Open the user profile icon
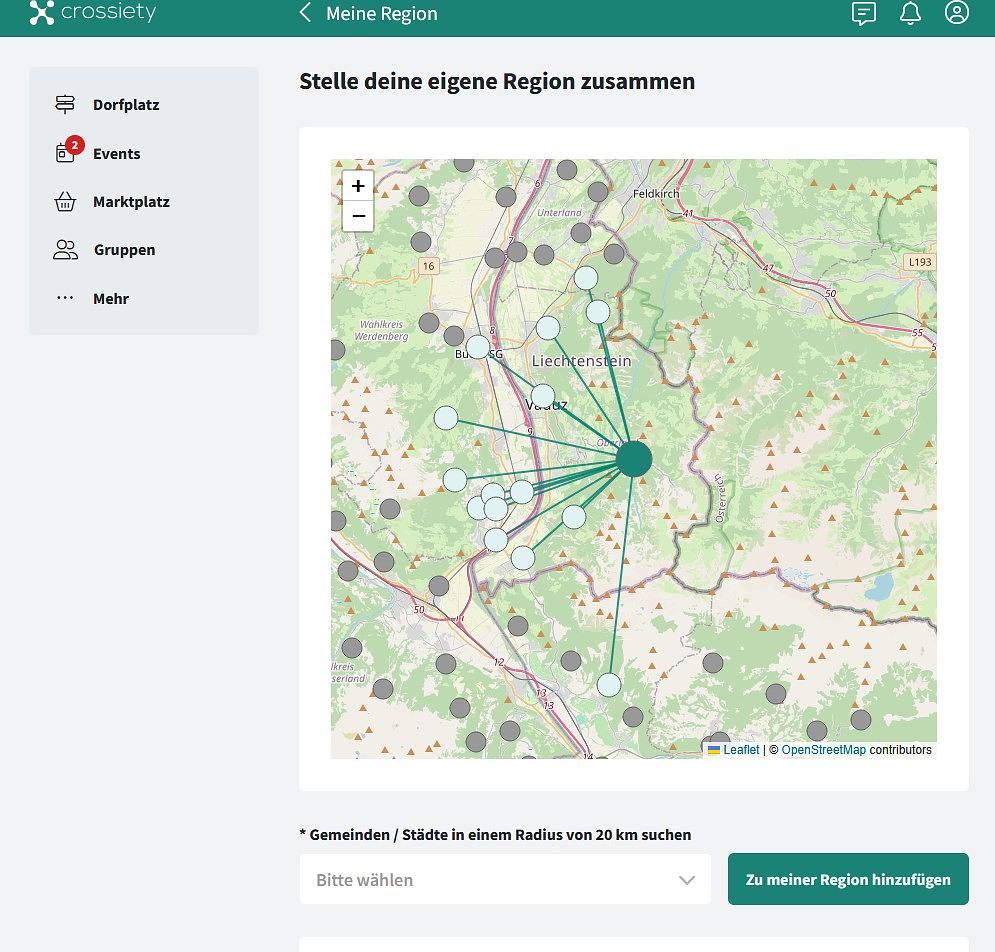The image size is (995, 952). [957, 13]
